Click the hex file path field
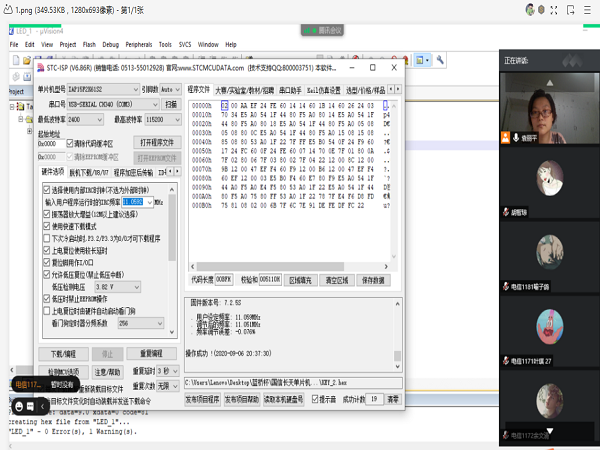Viewport: 600px width, 450px height. [293, 382]
